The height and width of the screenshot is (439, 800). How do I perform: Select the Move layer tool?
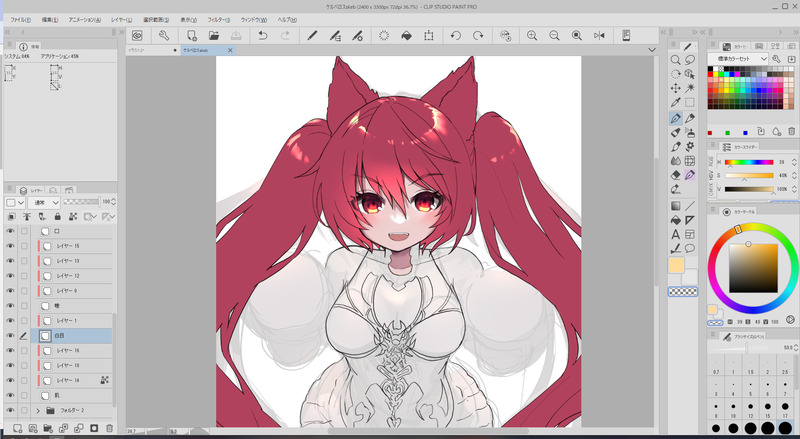676,88
